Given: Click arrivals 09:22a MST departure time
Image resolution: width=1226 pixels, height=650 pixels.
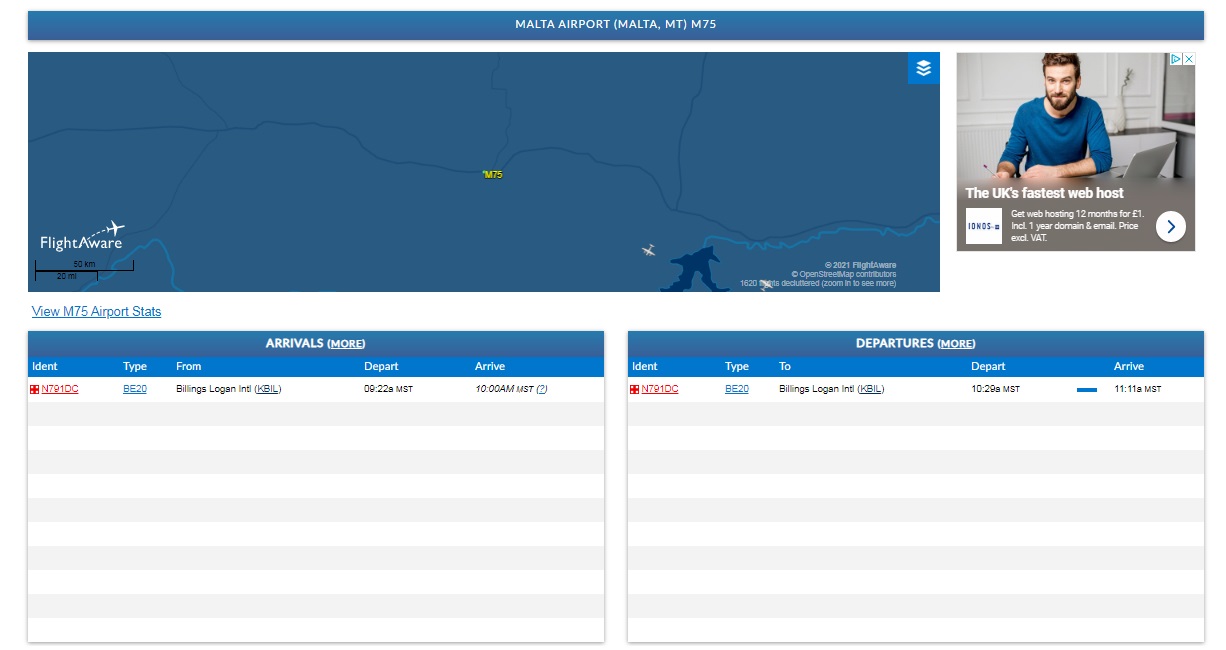Looking at the screenshot, I should tap(388, 389).
